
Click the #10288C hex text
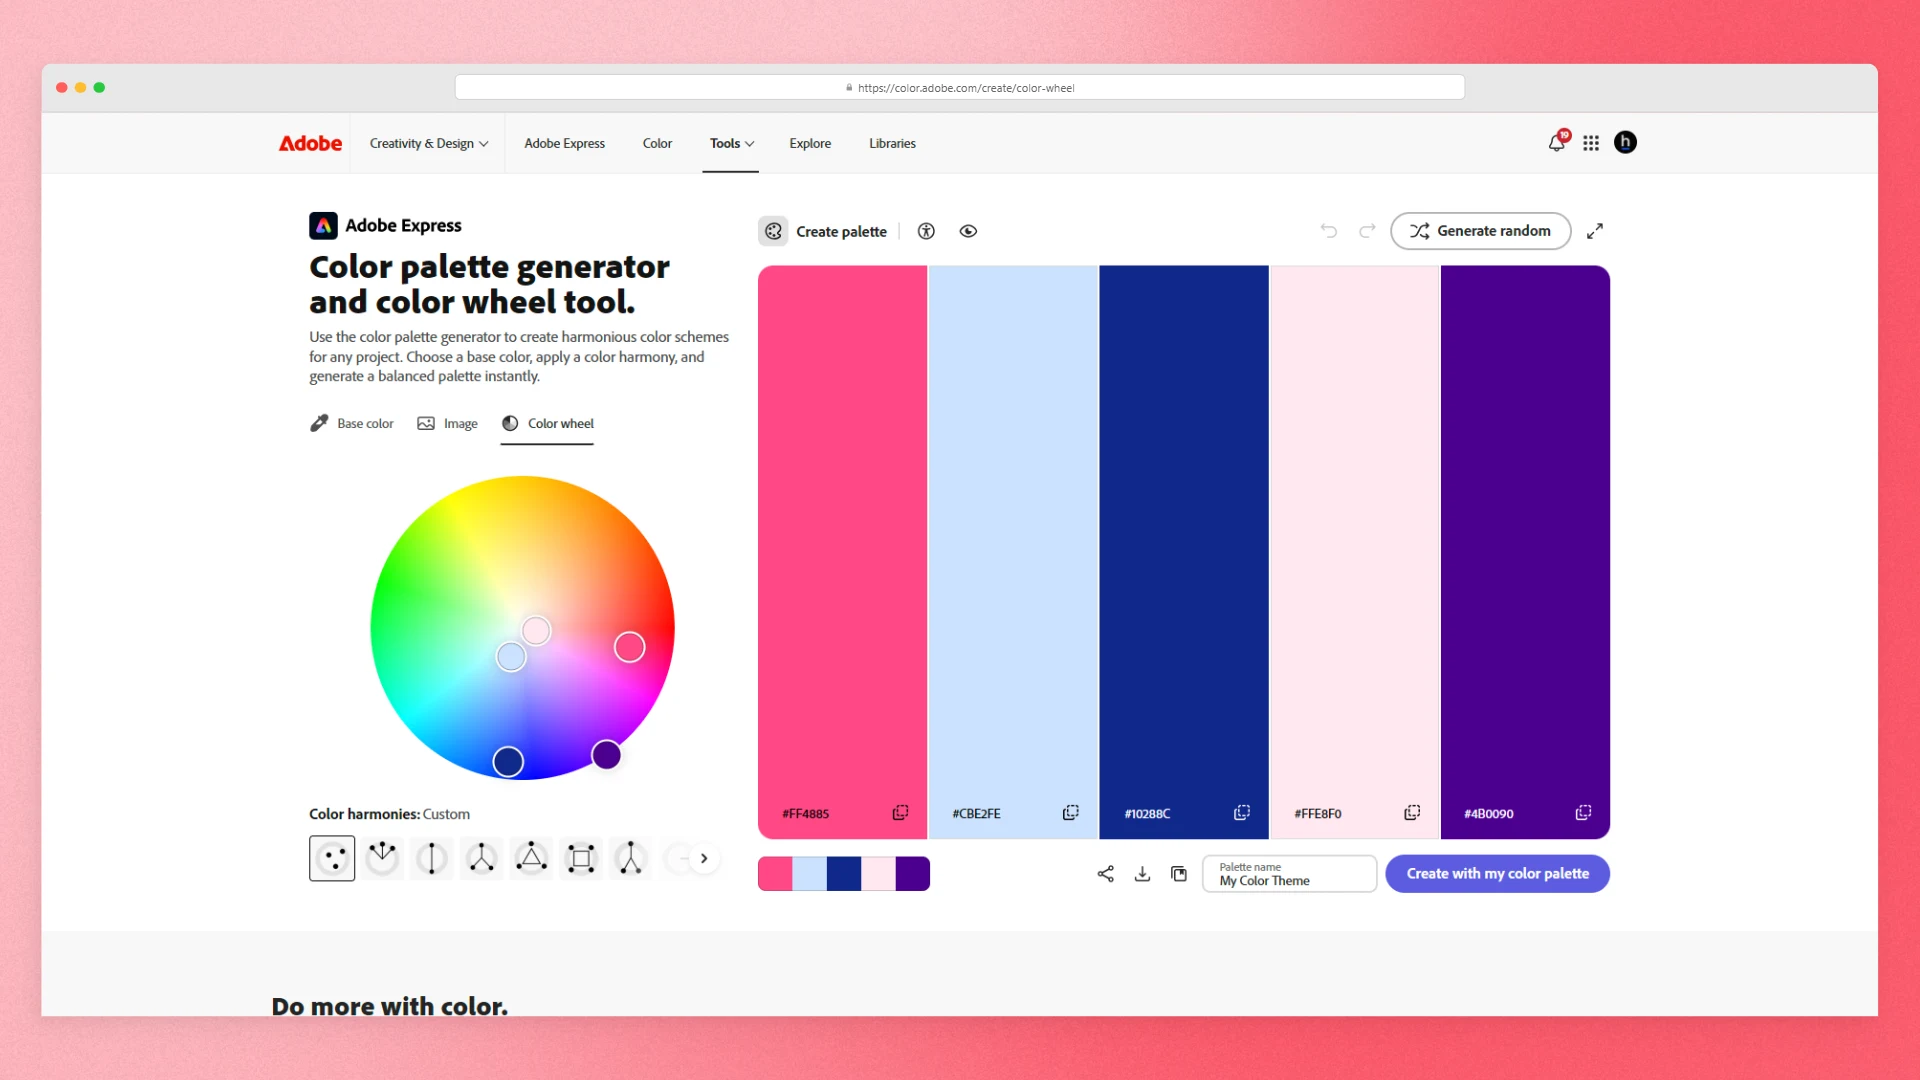[1147, 814]
